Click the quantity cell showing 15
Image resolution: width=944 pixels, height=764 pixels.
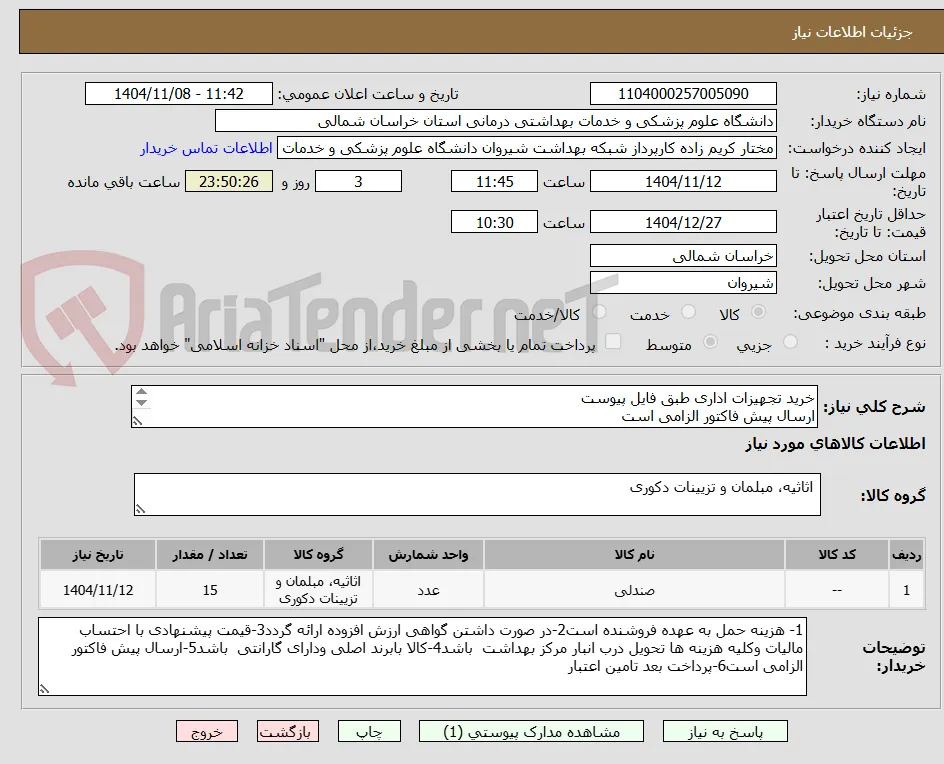tap(210, 590)
